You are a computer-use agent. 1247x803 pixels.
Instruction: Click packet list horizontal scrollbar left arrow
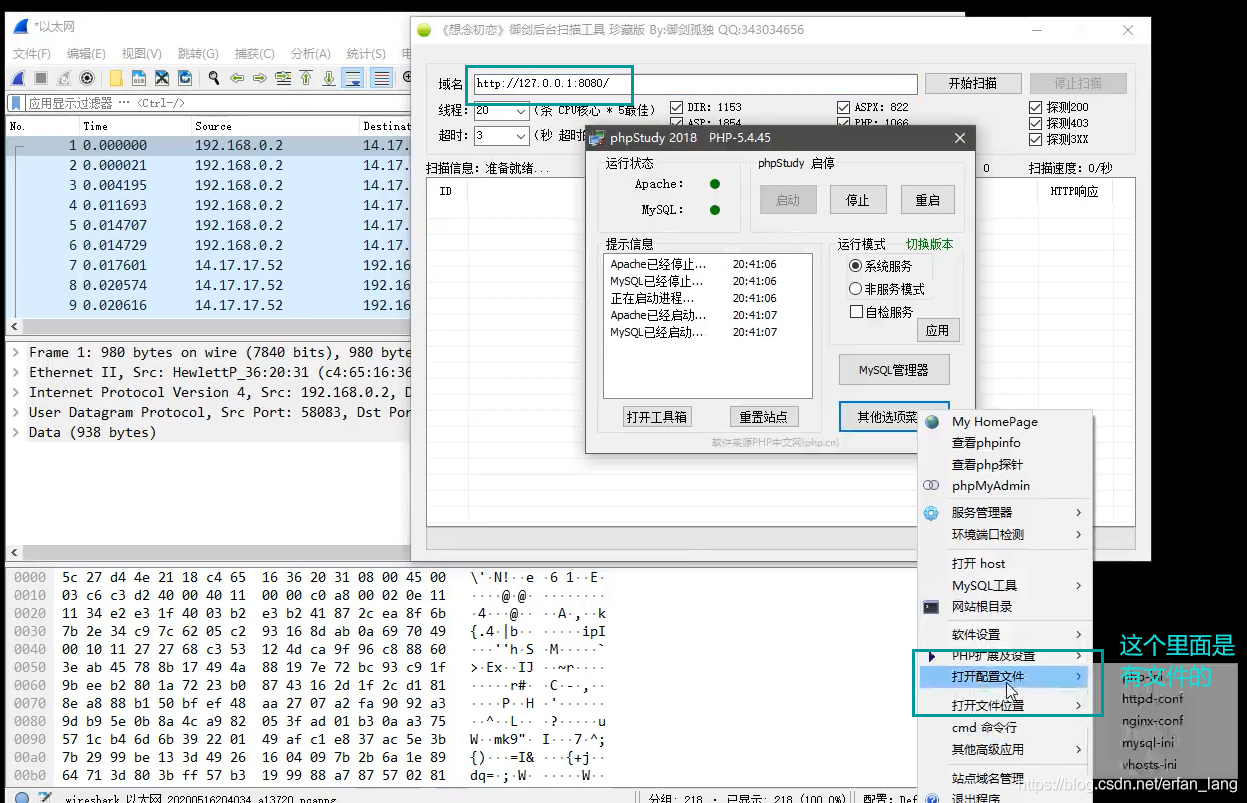(13, 327)
